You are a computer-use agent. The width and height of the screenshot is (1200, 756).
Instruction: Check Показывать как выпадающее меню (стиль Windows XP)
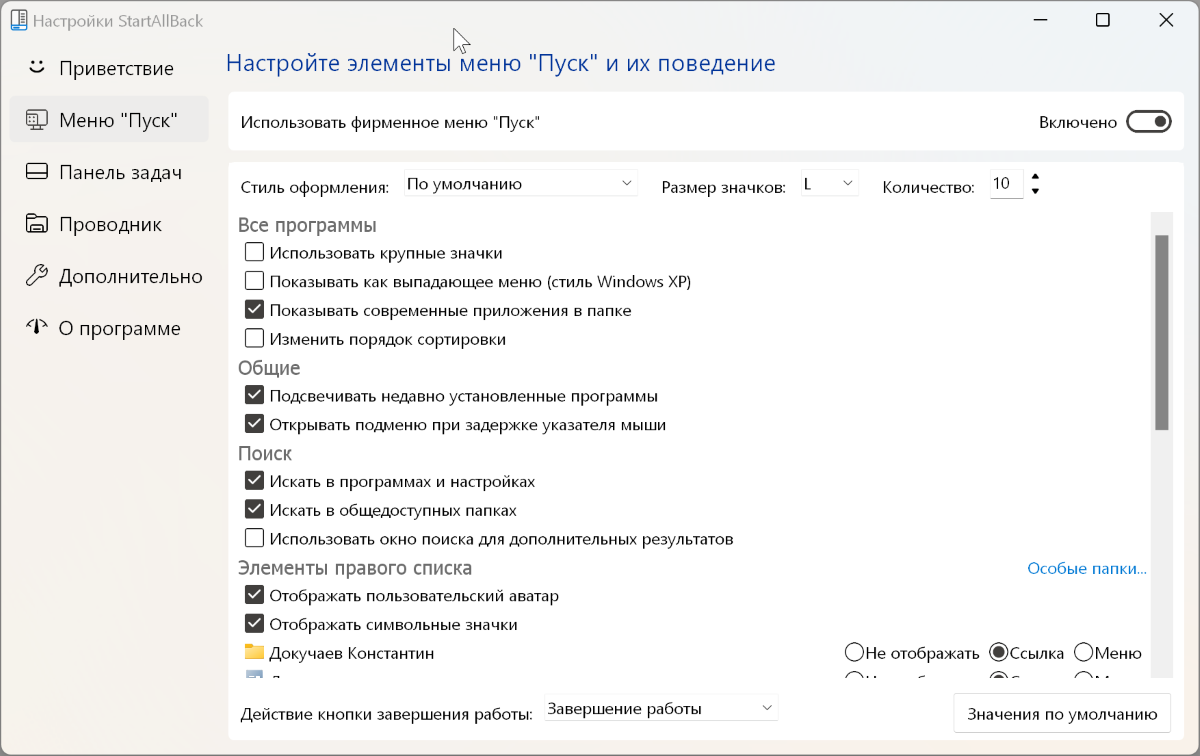(x=254, y=281)
